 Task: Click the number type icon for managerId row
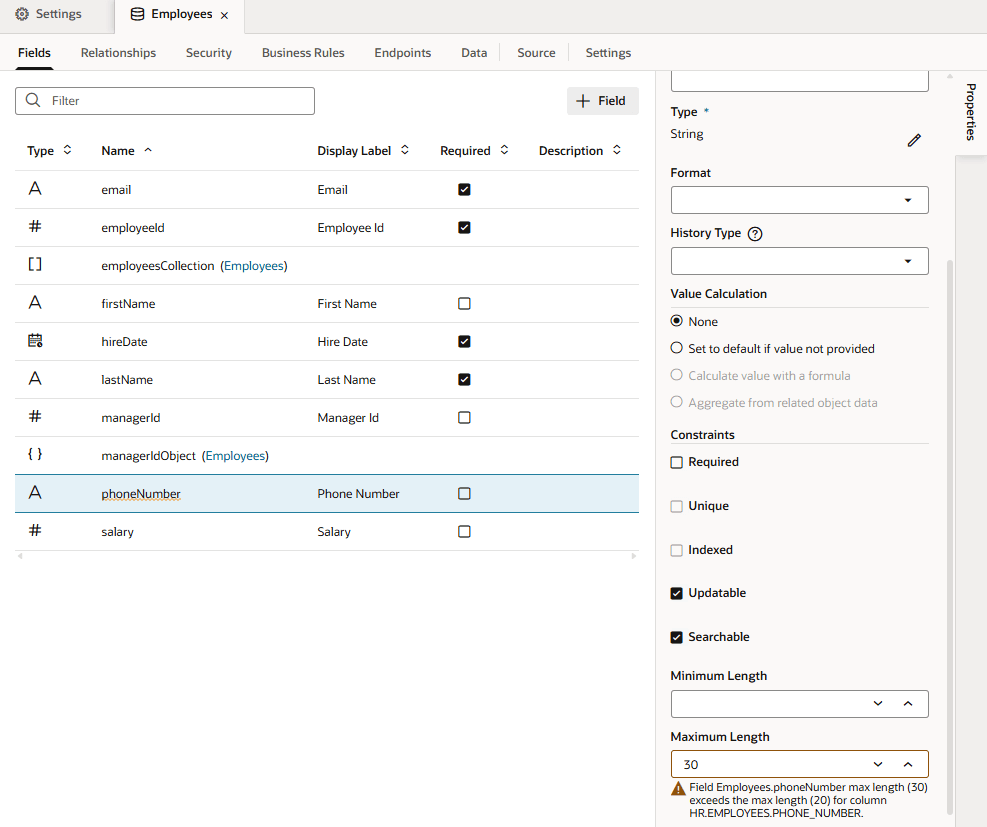click(x=35, y=416)
